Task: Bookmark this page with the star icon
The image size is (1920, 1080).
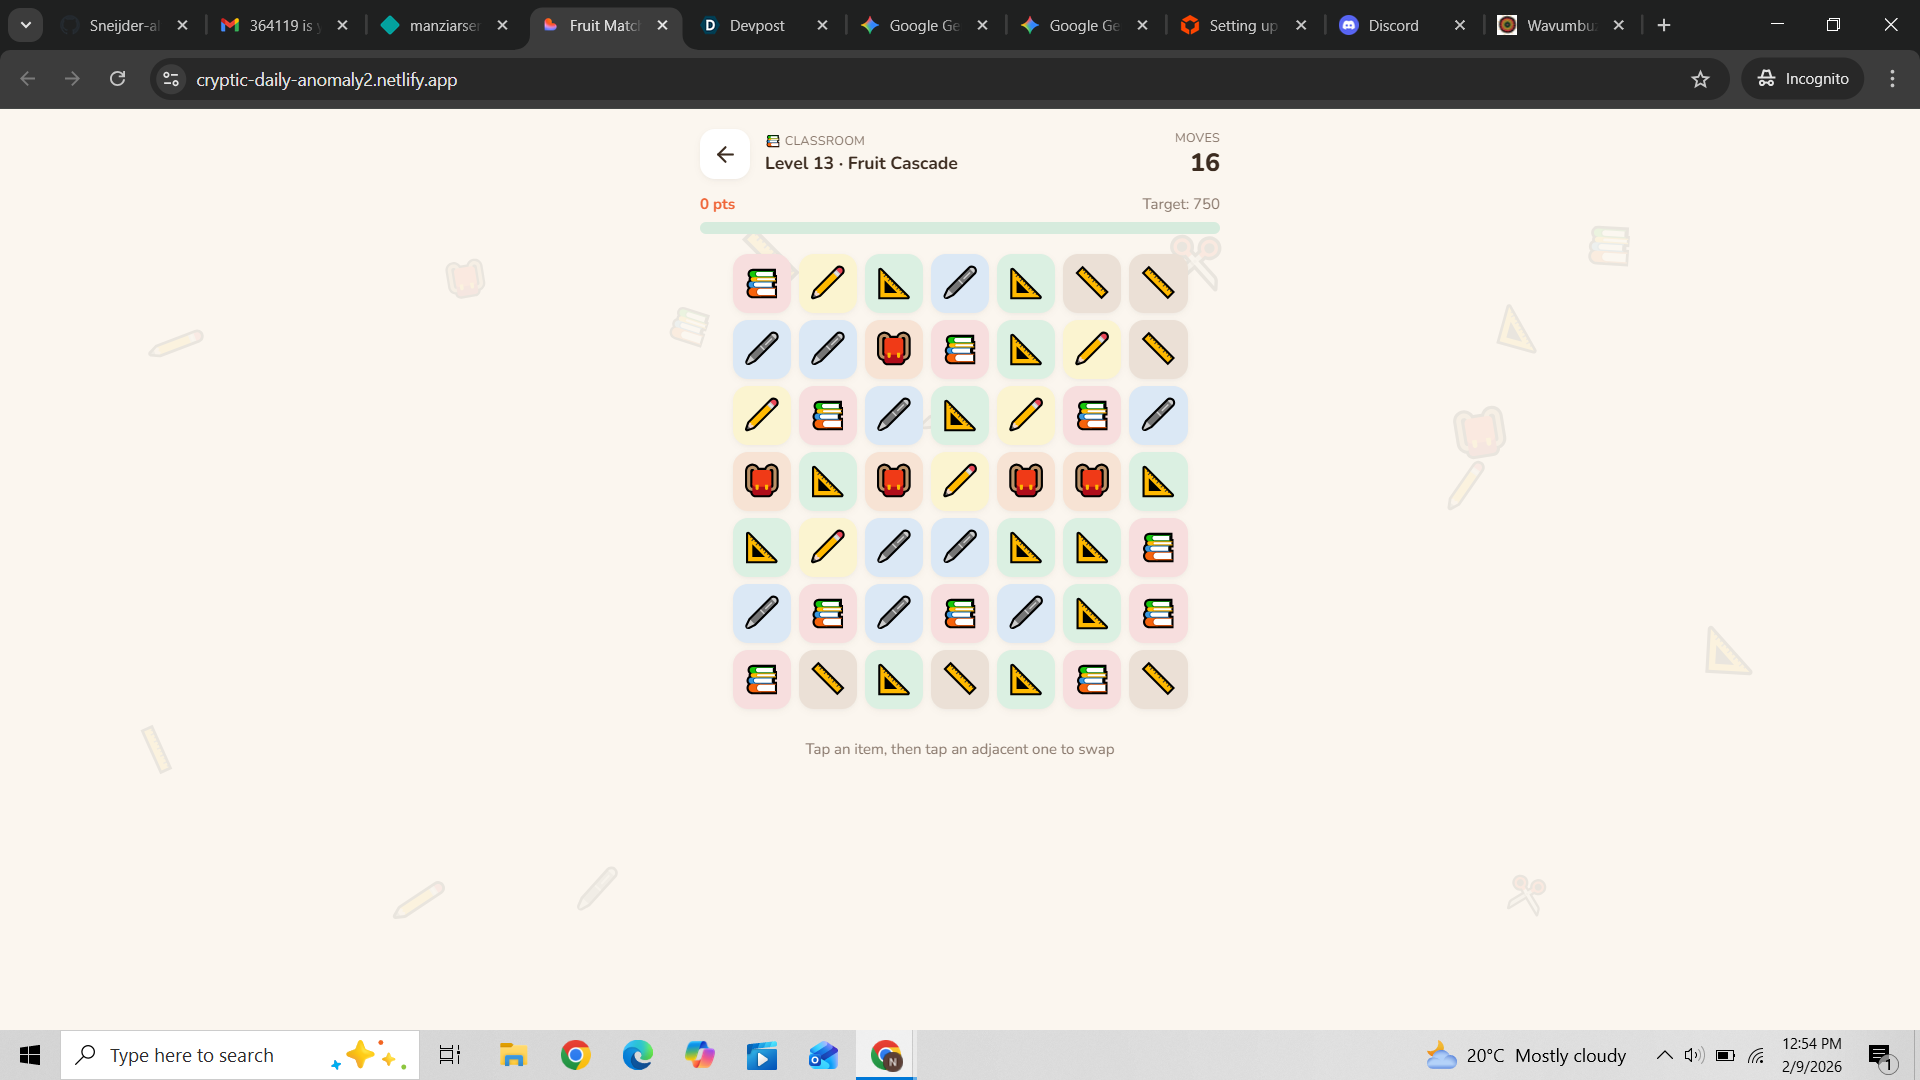Action: point(1700,79)
